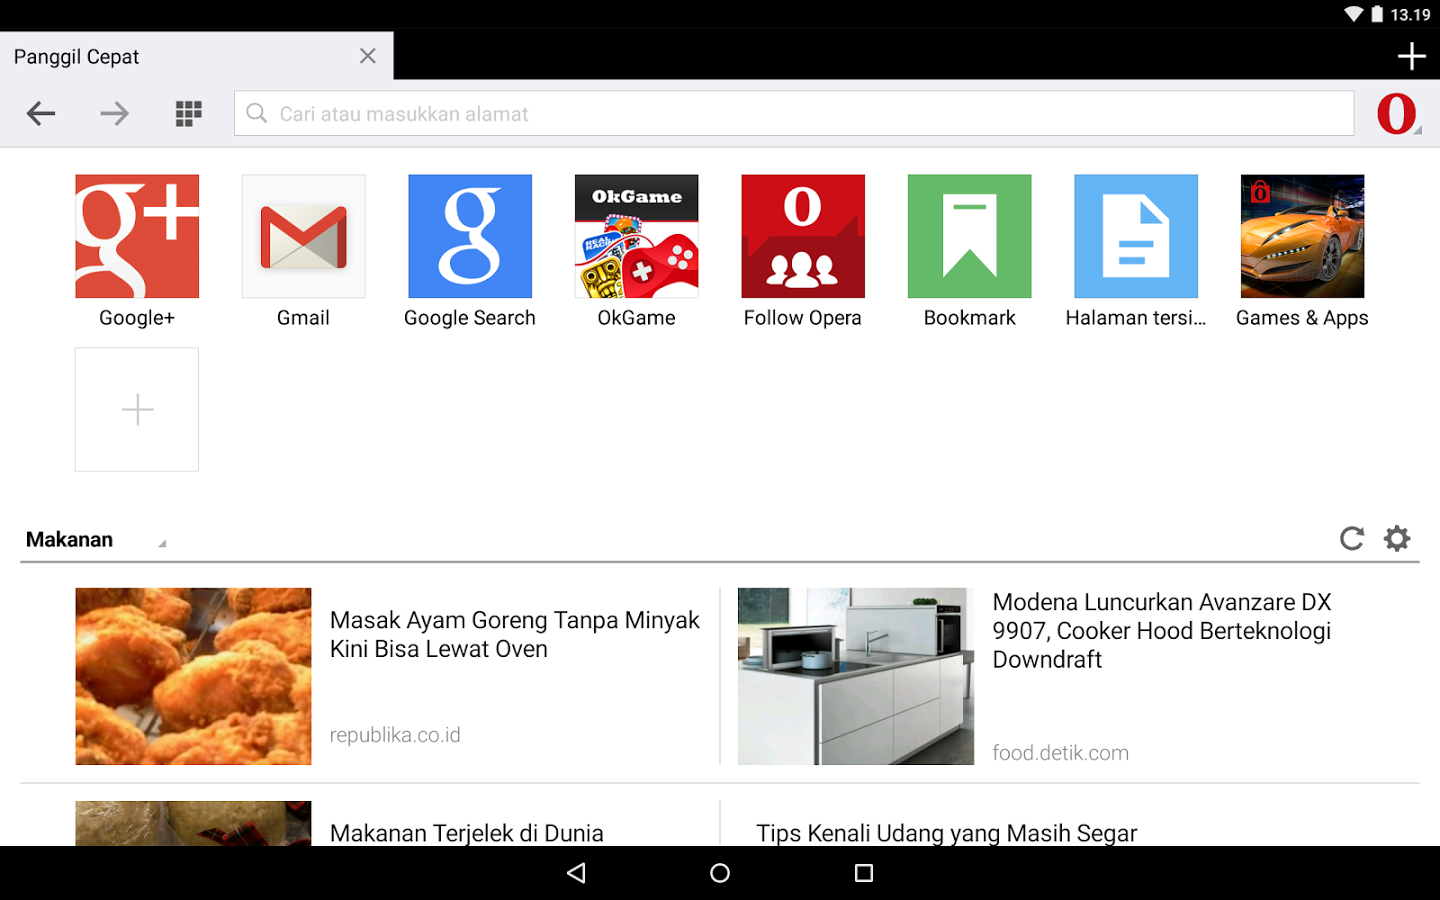Open 'Makanan Terjelek di Dunia' article
The height and width of the screenshot is (900, 1440).
point(467,833)
